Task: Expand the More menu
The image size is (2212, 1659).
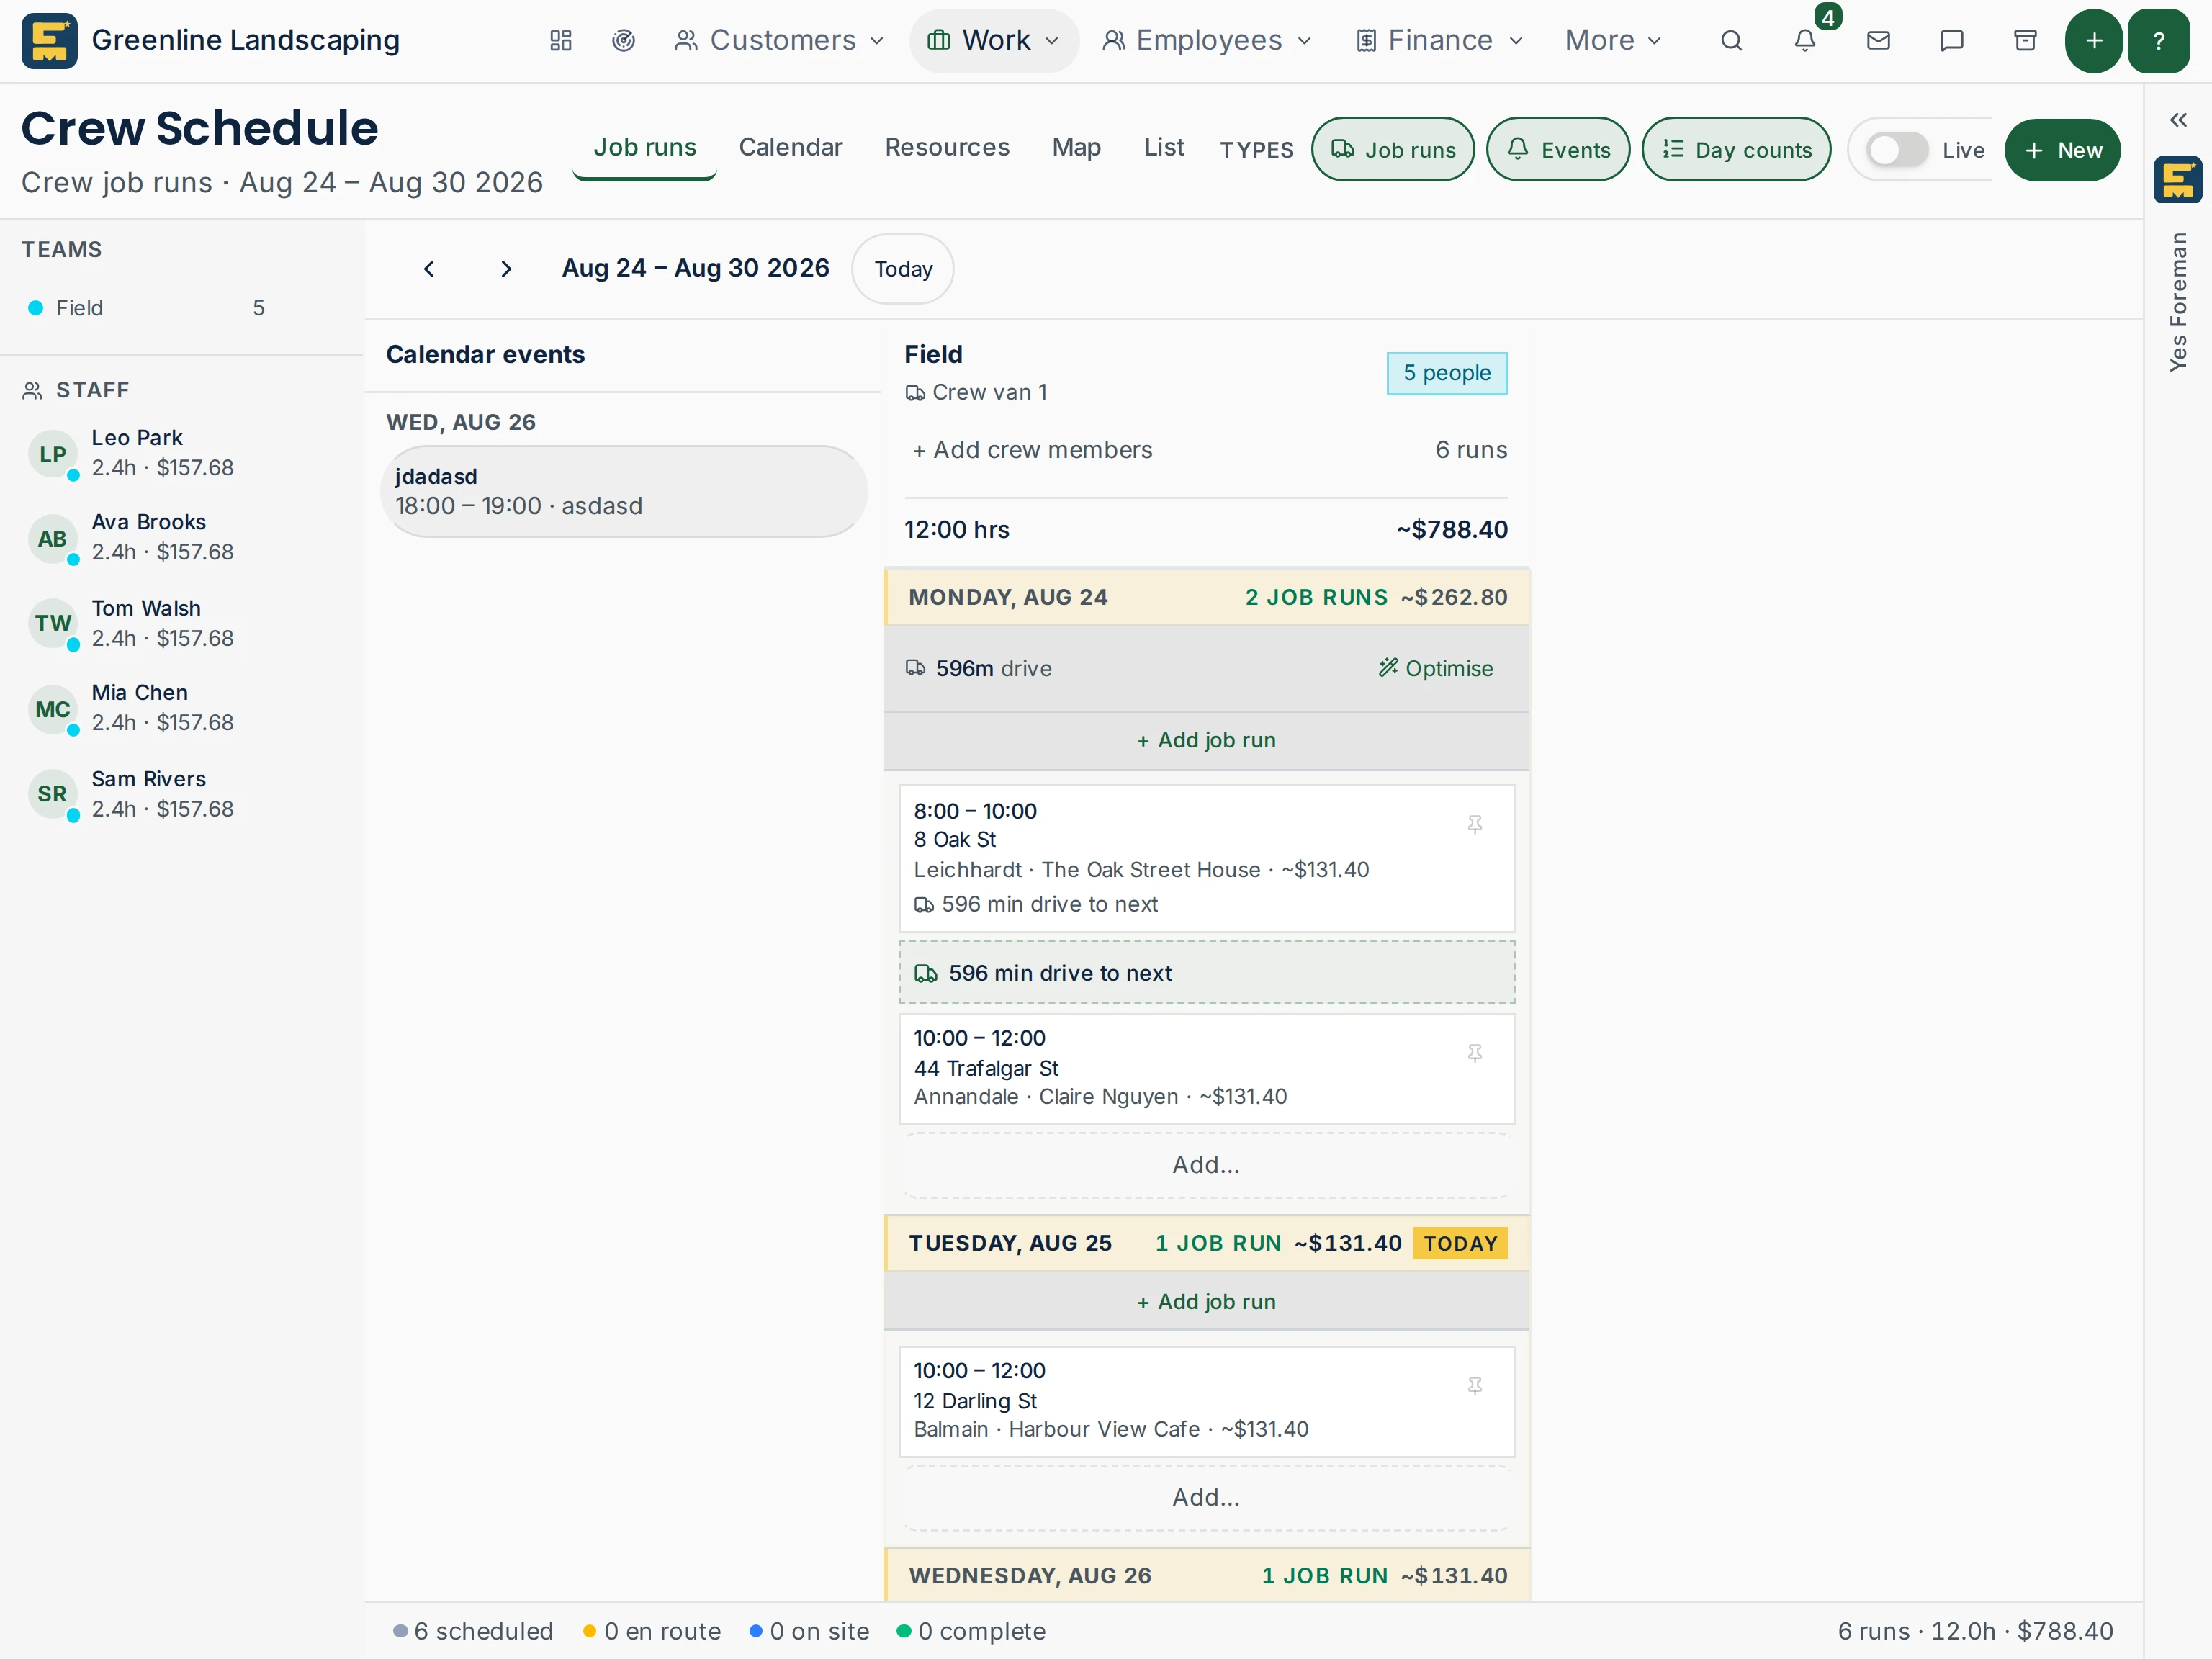Action: [x=1613, y=40]
